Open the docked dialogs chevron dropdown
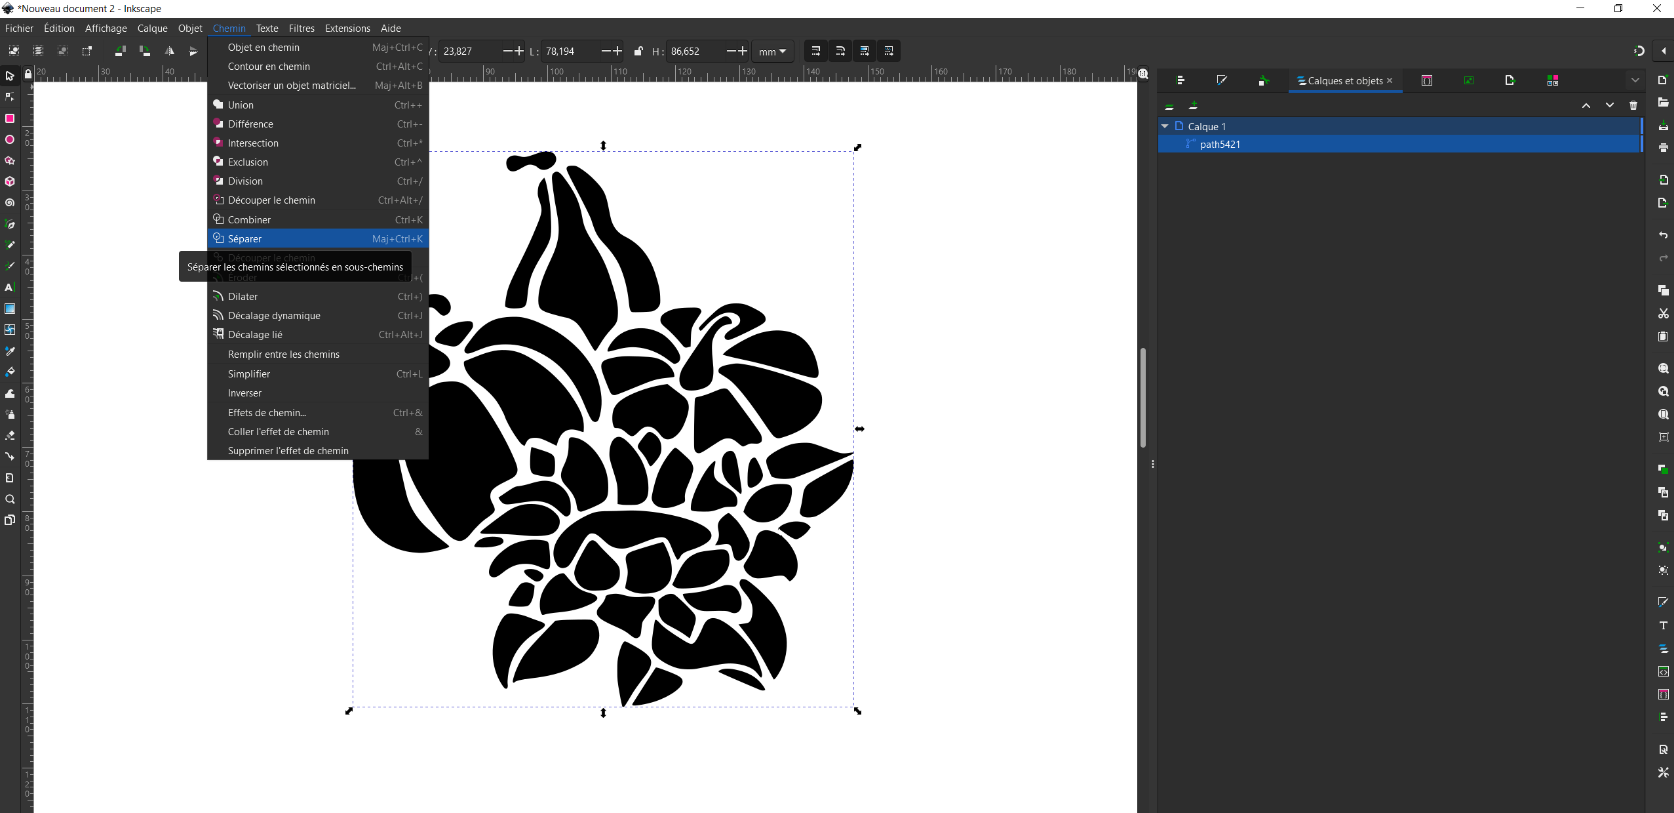 click(x=1635, y=80)
